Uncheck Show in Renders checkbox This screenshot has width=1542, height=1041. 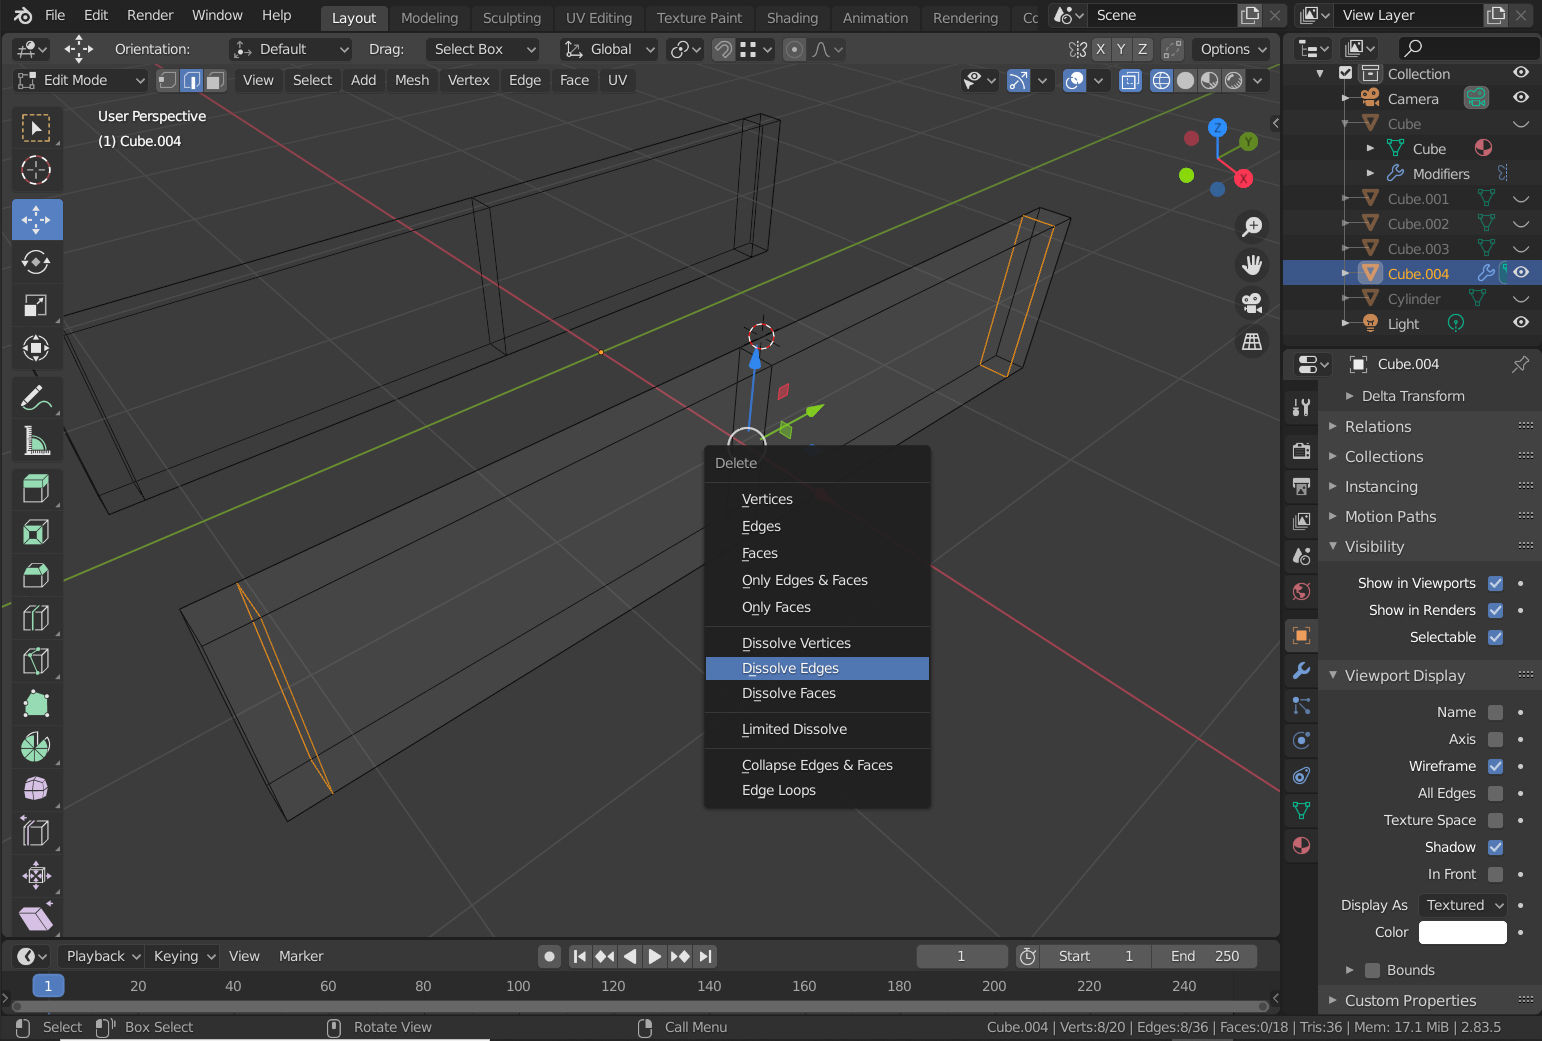point(1496,610)
